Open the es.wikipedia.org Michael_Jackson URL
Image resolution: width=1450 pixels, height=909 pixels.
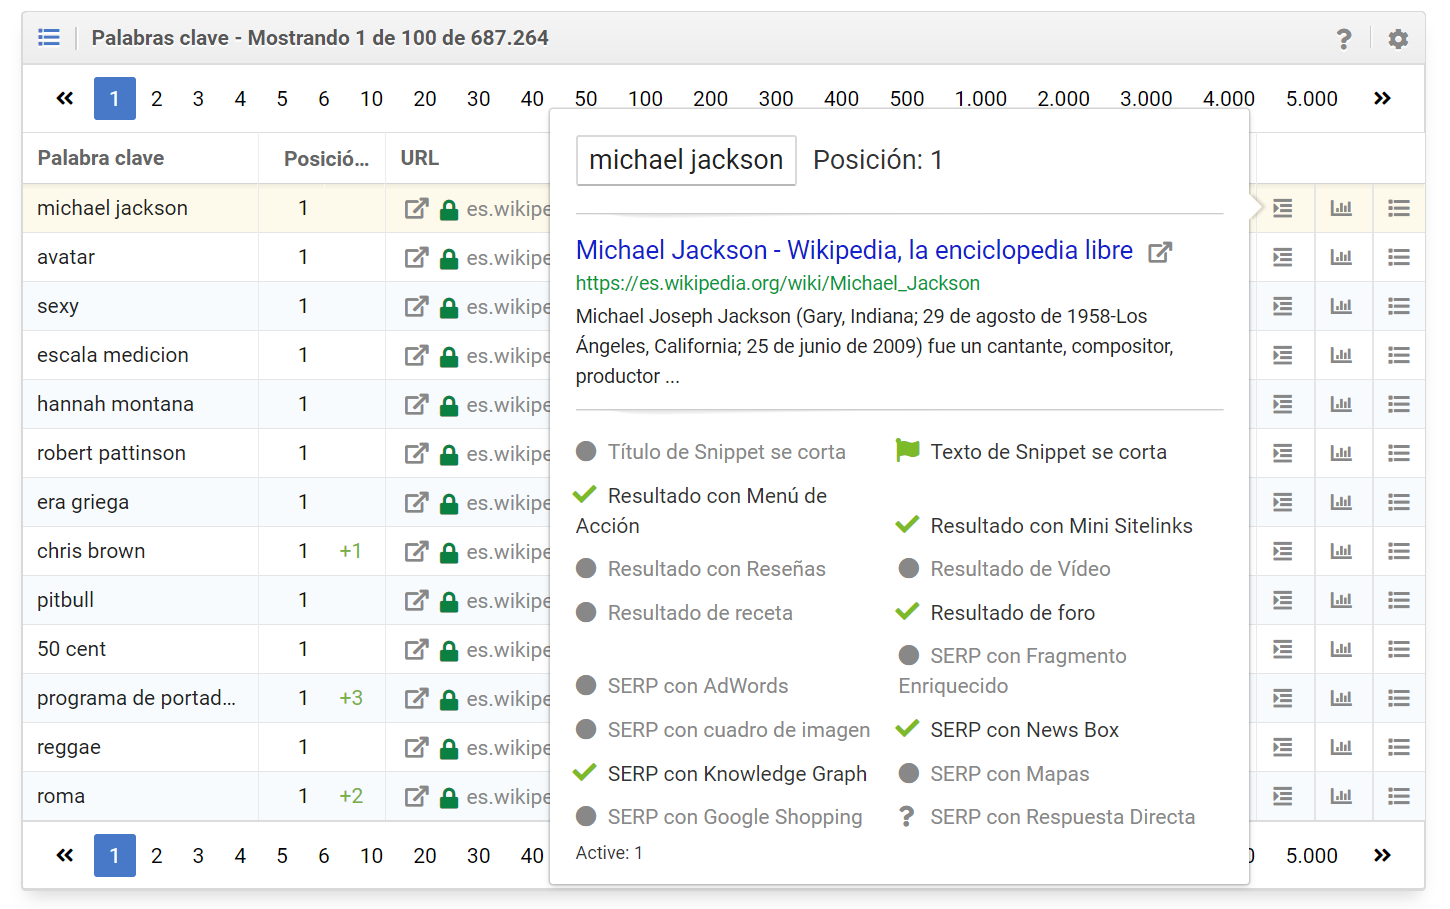click(x=778, y=283)
